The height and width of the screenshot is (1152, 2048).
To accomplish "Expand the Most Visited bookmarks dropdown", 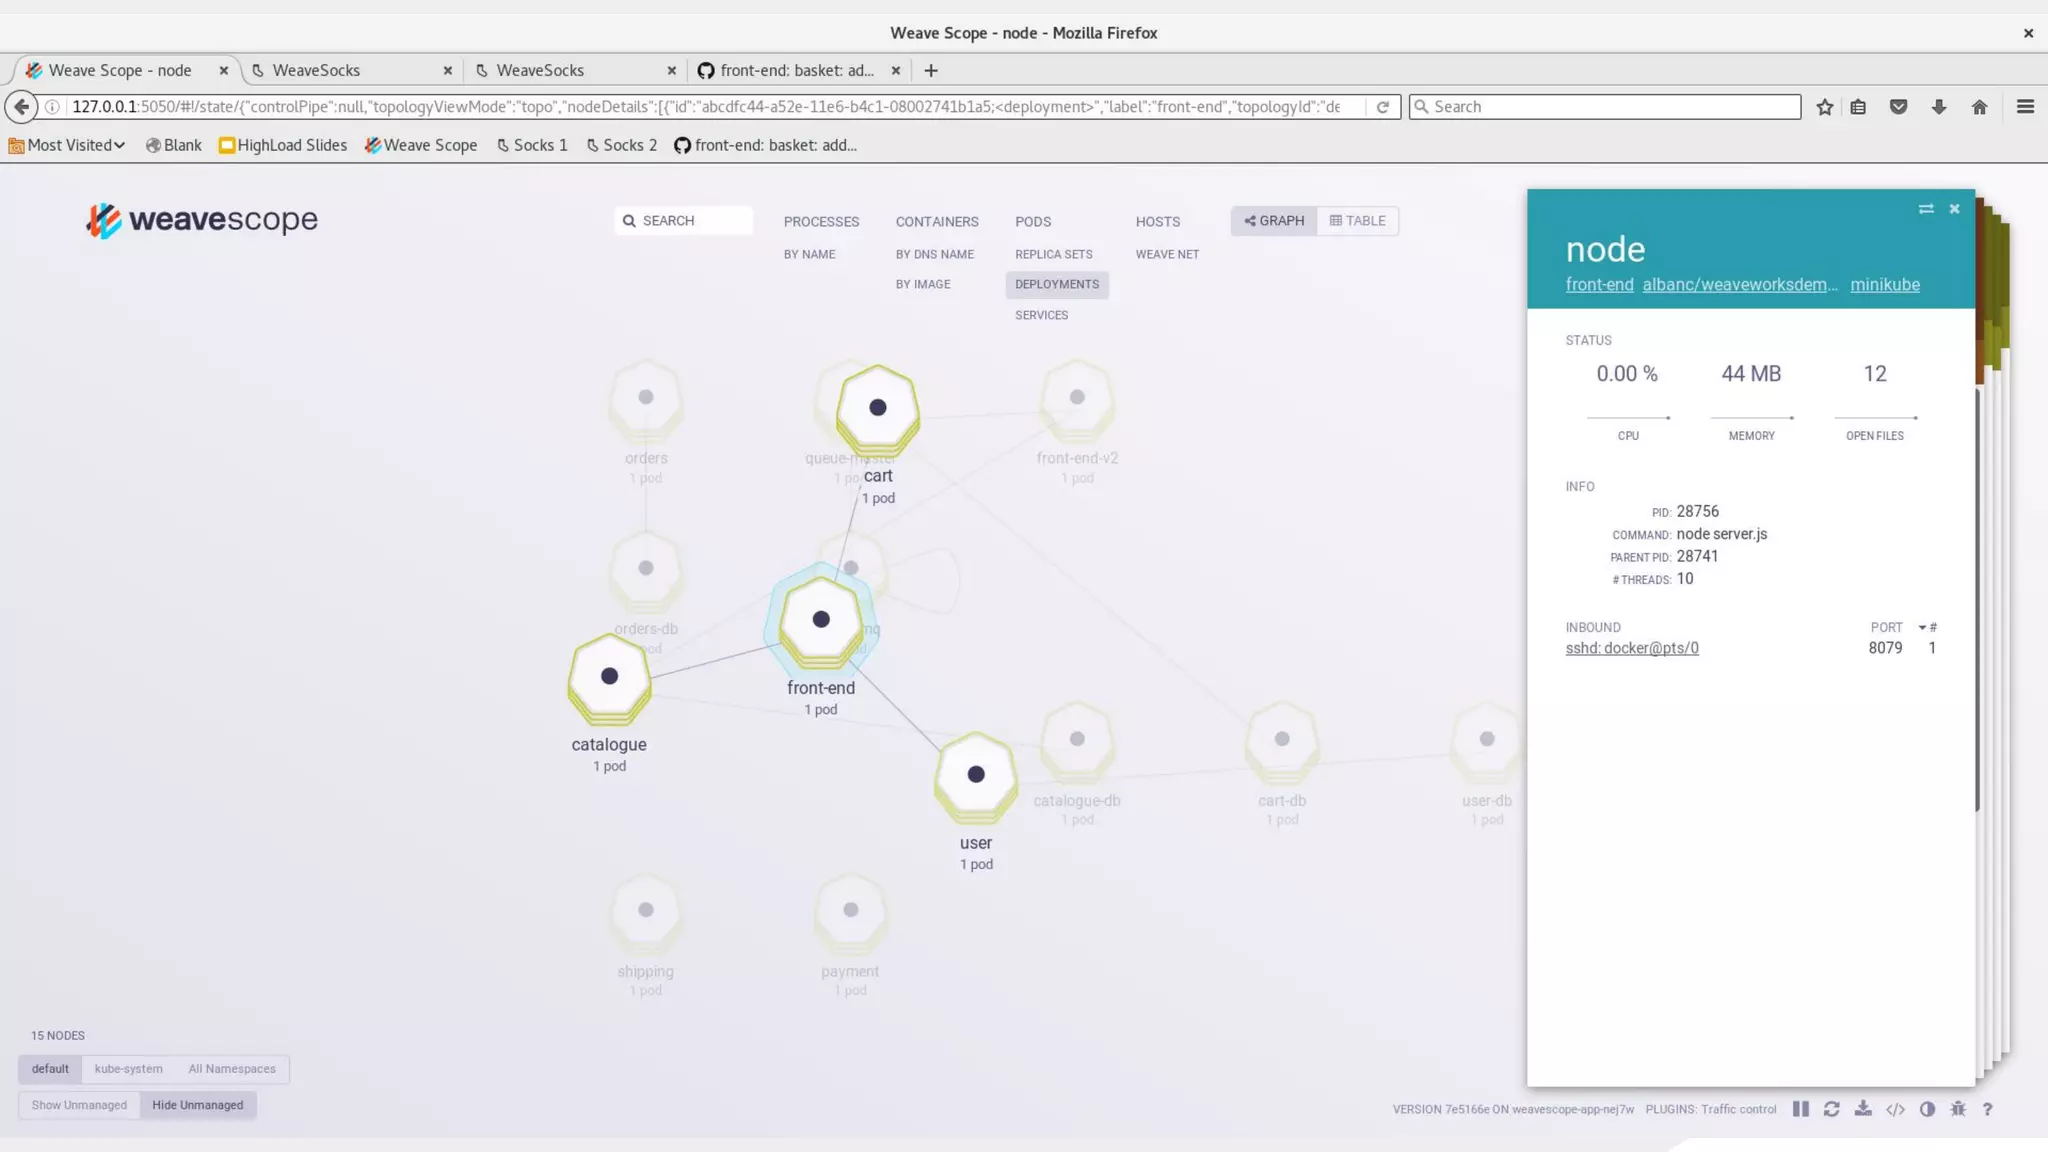I will click(x=68, y=145).
